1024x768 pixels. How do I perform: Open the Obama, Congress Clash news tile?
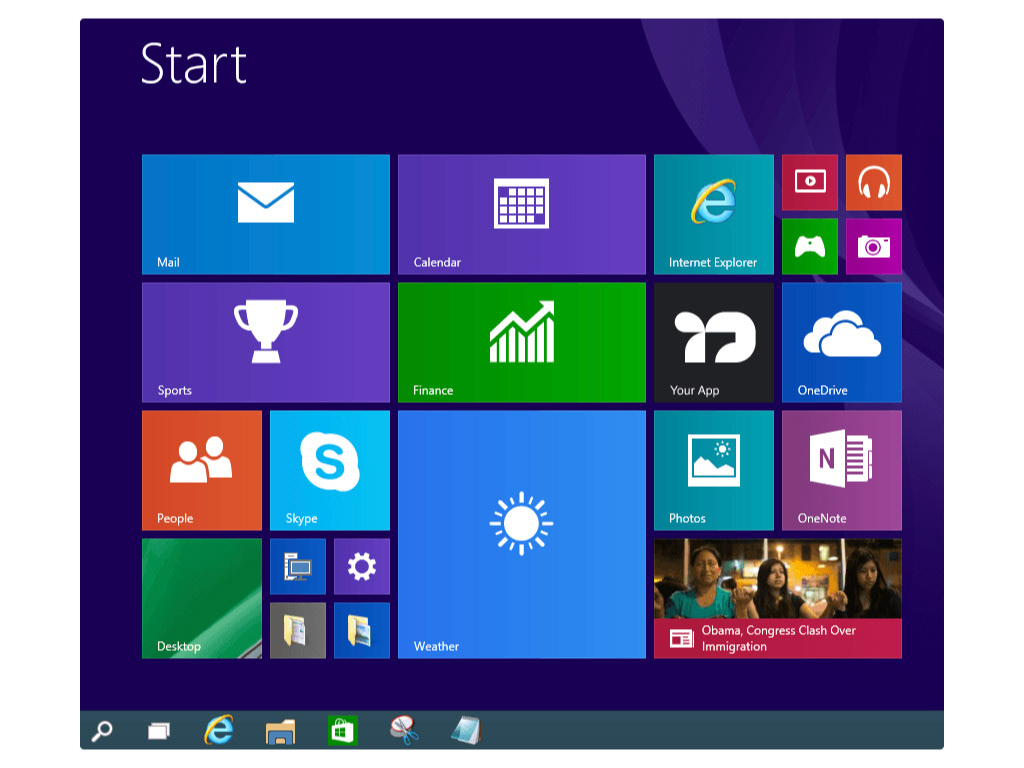pos(778,598)
